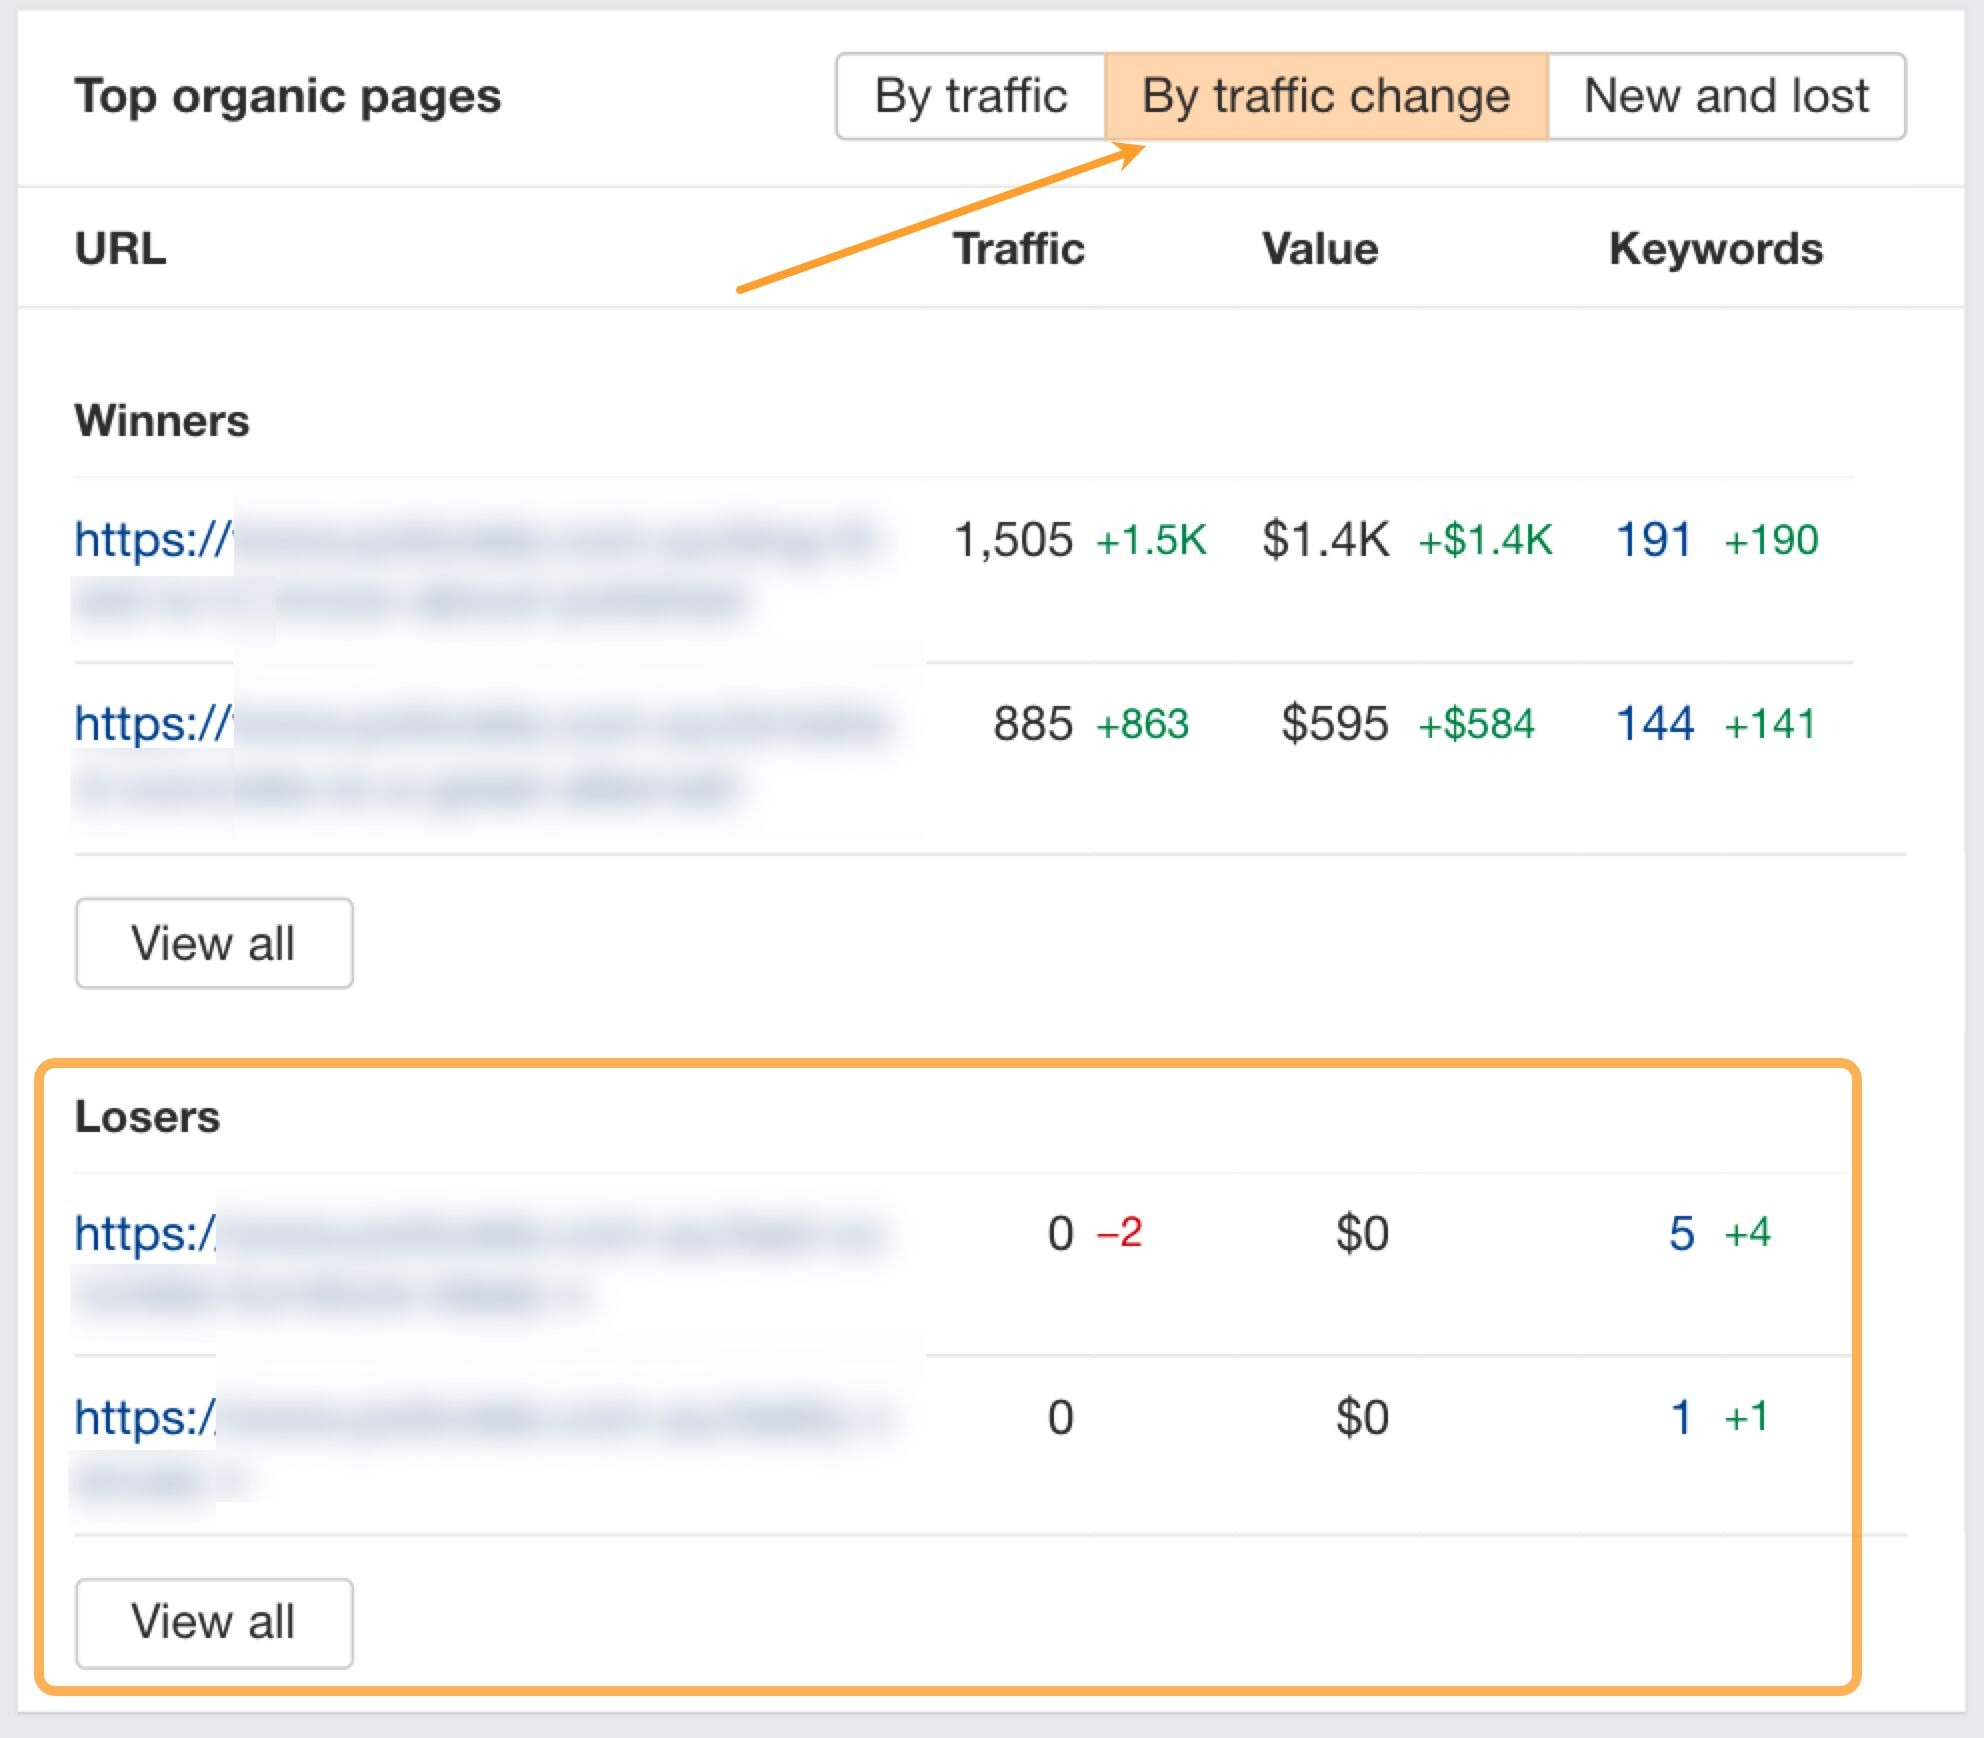This screenshot has width=1984, height=1738.
Task: Sort by the Traffic column header
Action: (x=1019, y=248)
